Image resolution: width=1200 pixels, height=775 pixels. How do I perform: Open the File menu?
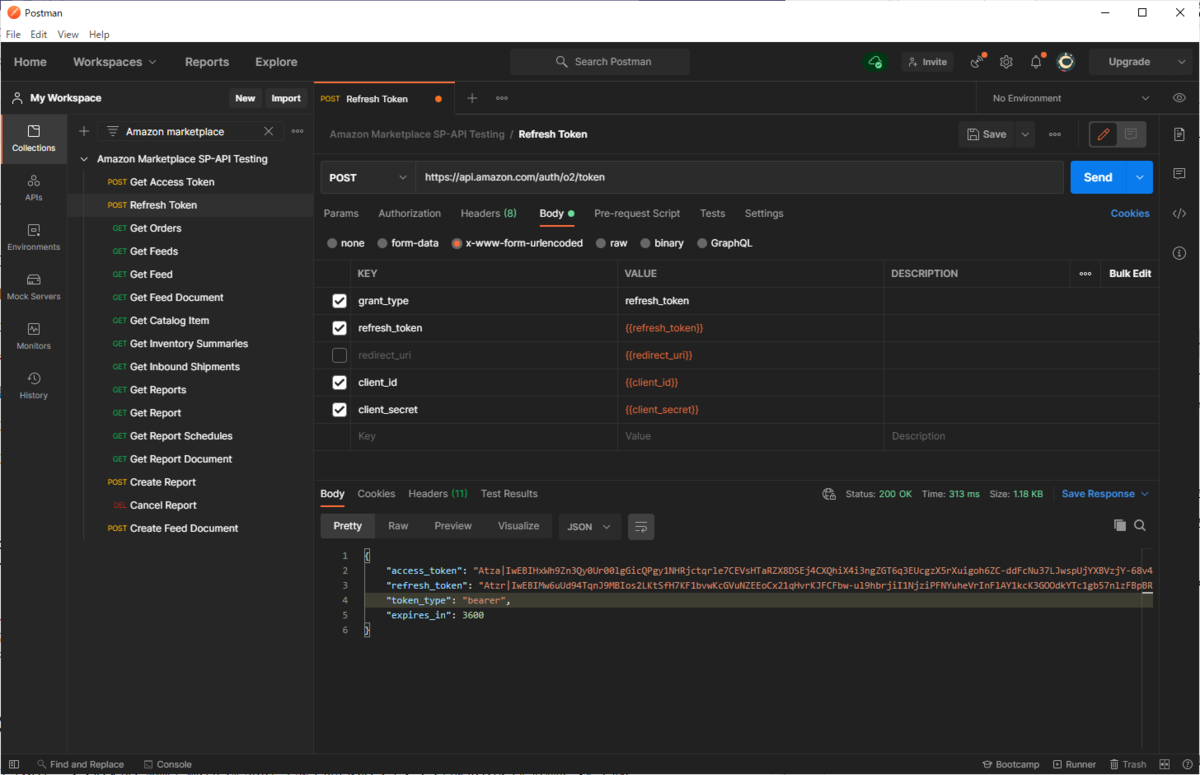(13, 34)
